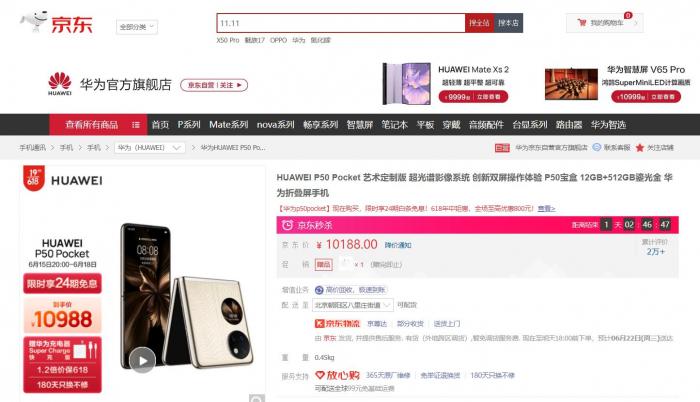
Task: Open the HUAWEI Mate Xs 2 banner thumbnail
Action: click(x=407, y=84)
